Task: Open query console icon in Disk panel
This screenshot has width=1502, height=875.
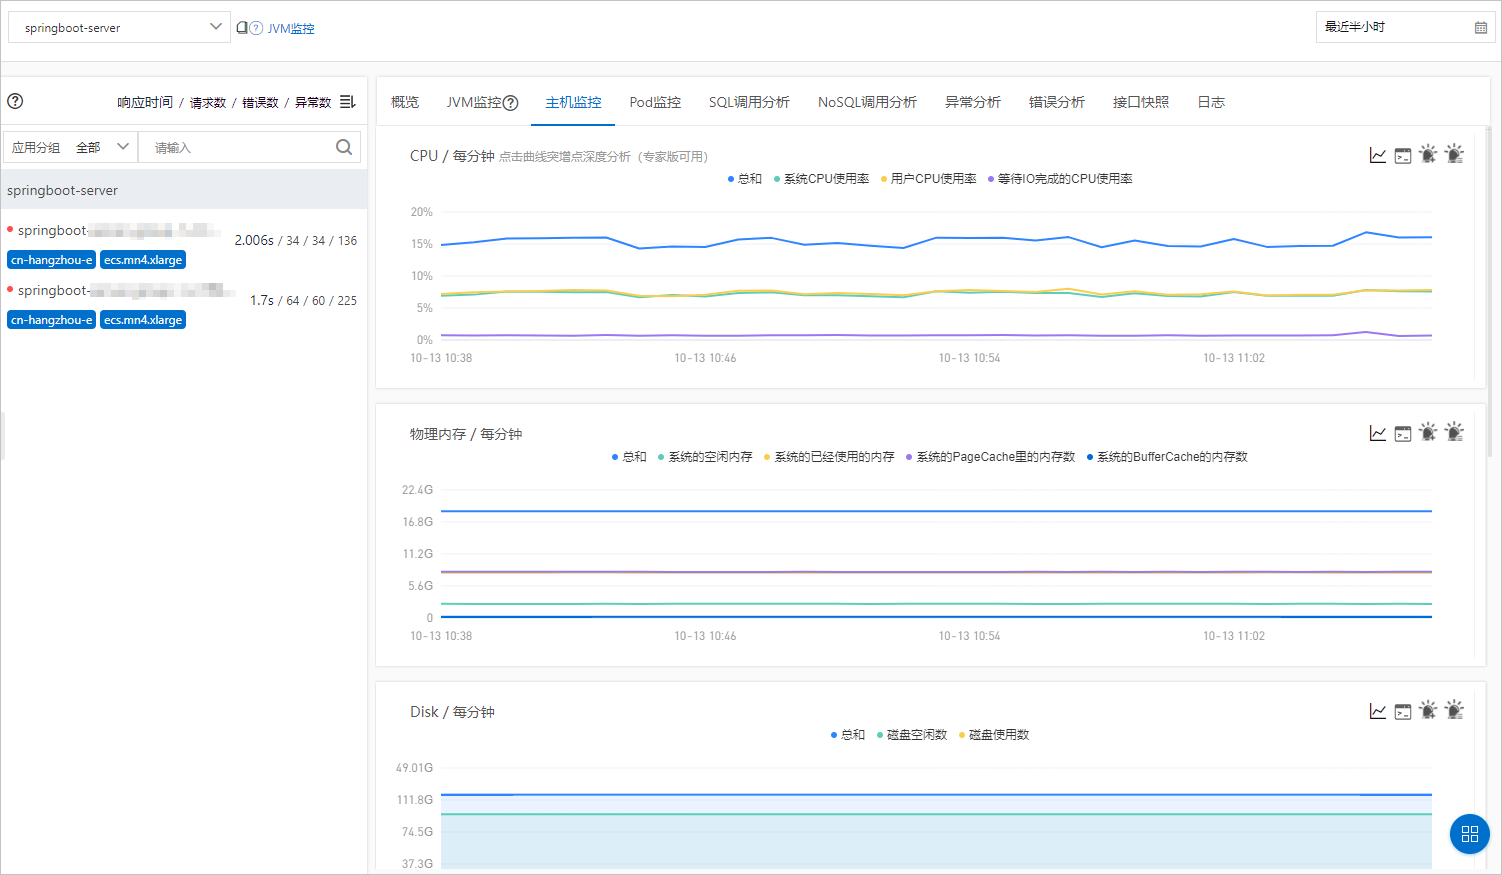Action: tap(1403, 711)
